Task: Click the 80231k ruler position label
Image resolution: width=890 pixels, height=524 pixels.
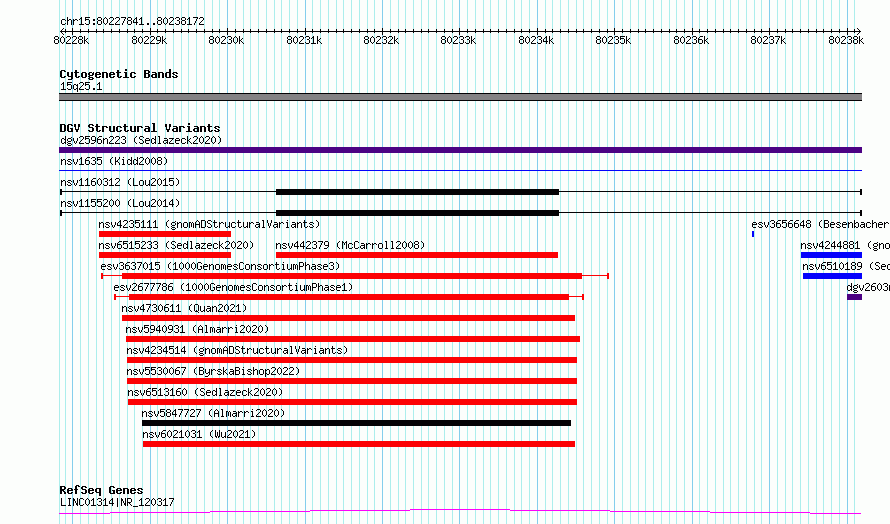Action: pos(304,40)
